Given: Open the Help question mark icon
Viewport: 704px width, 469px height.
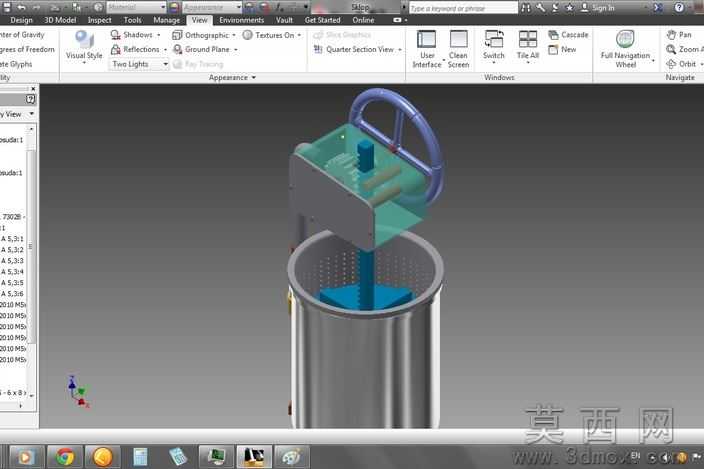Looking at the screenshot, I should [x=679, y=8].
